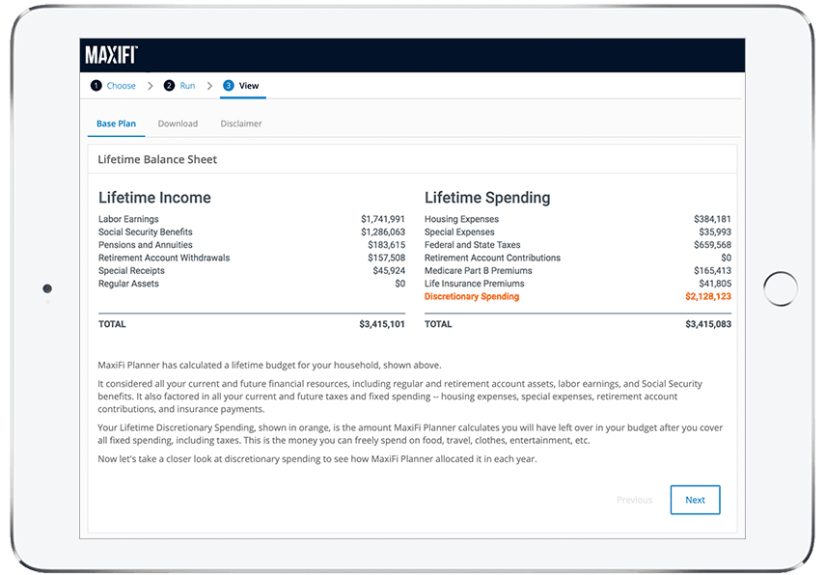Click the $384,181 value
This screenshot has width=825, height=575.
pos(712,219)
